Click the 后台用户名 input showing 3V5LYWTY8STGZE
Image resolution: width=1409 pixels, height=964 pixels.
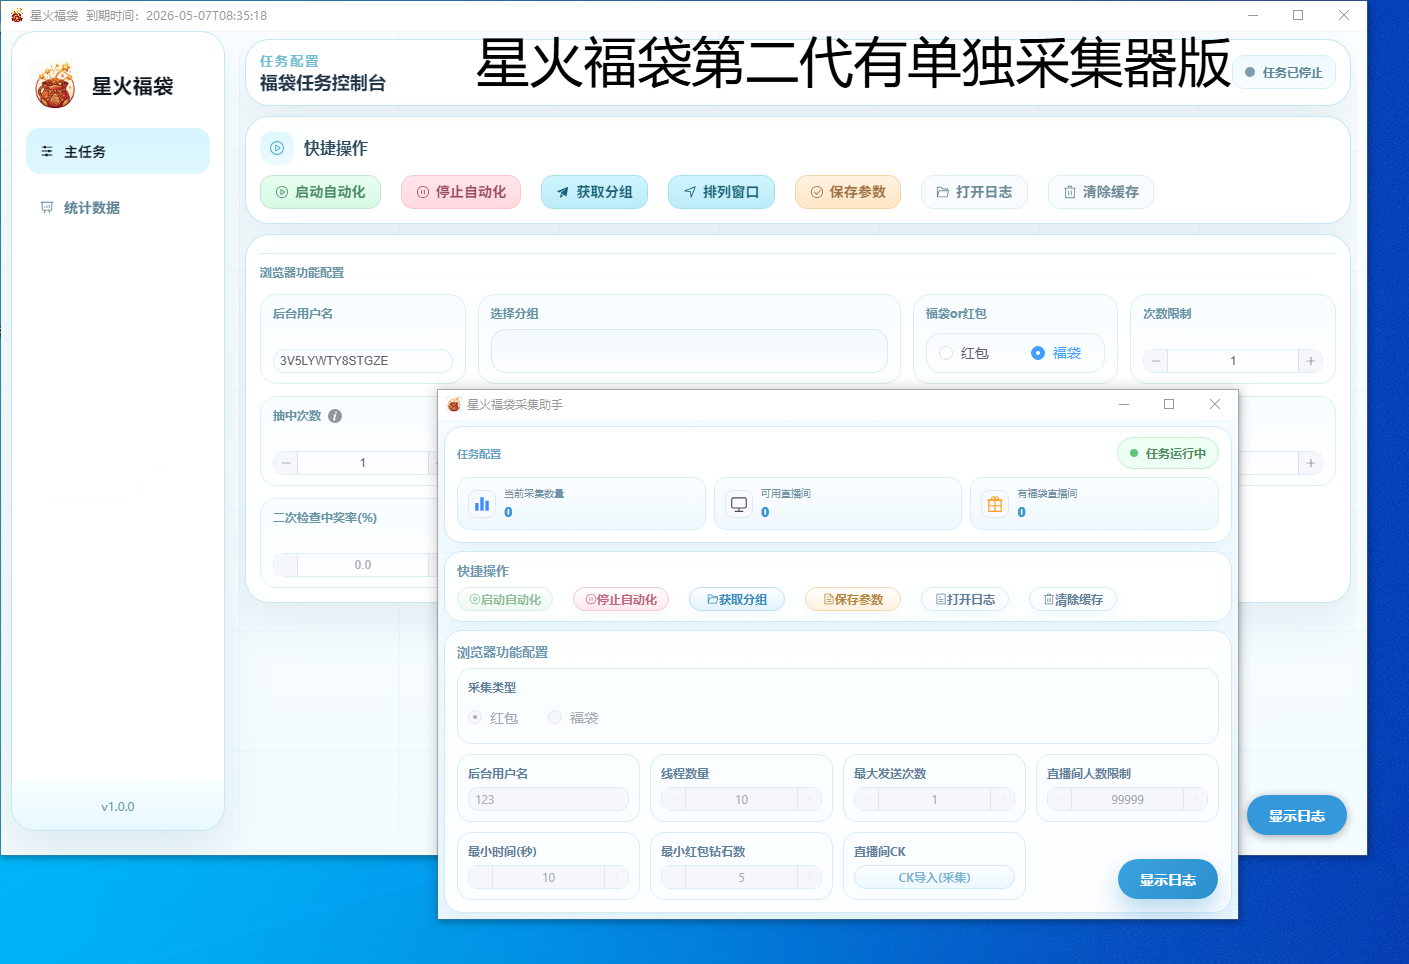point(362,360)
